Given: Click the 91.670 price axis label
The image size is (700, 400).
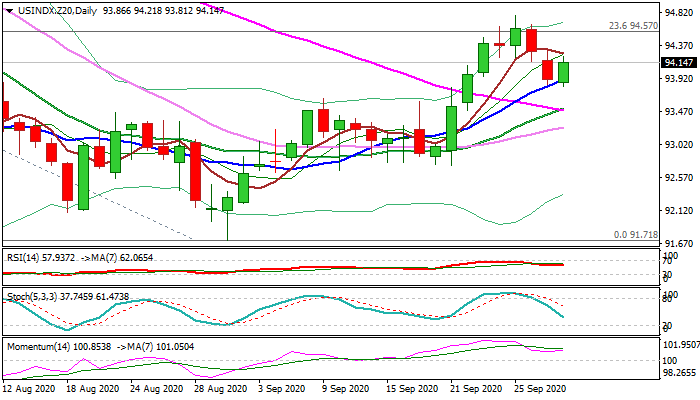Looking at the screenshot, I should (x=678, y=243).
